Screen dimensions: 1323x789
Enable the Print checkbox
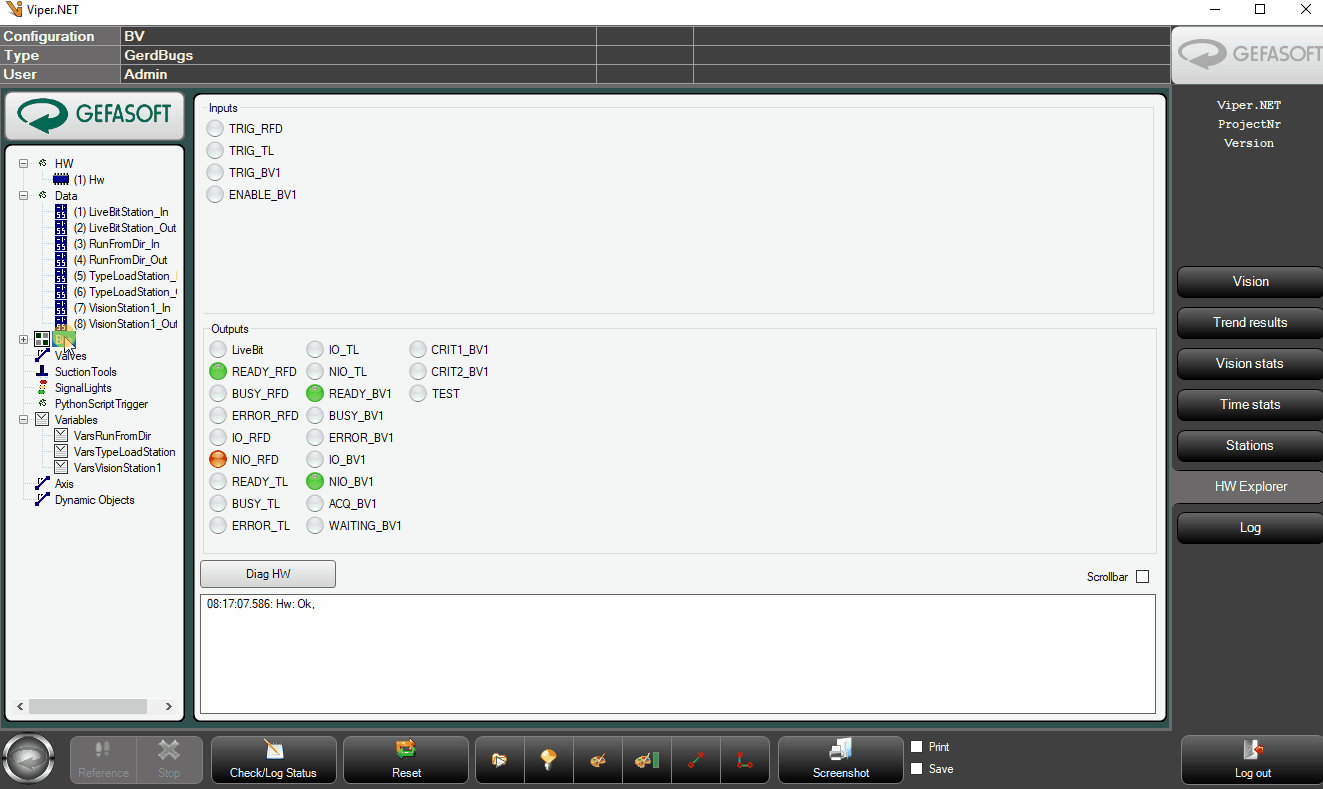(x=917, y=747)
